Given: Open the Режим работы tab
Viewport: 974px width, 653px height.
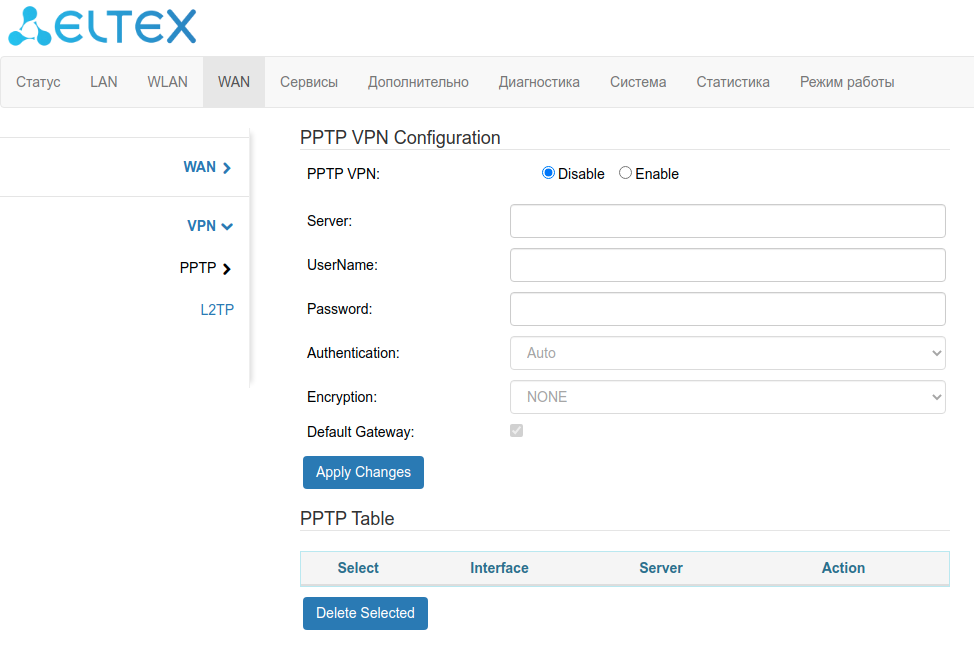Looking at the screenshot, I should click(847, 82).
